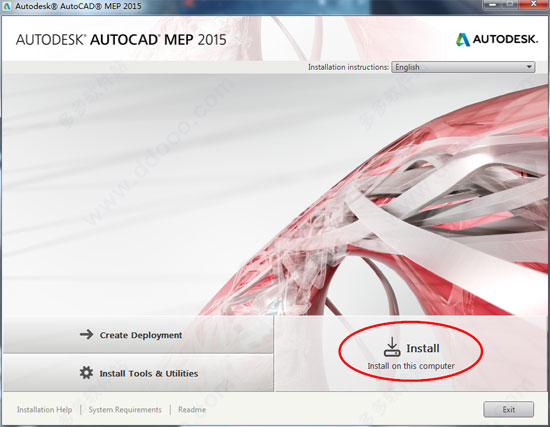Click the Autodesk logo at top right
Screen dimensions: 550x427
tap(496, 39)
